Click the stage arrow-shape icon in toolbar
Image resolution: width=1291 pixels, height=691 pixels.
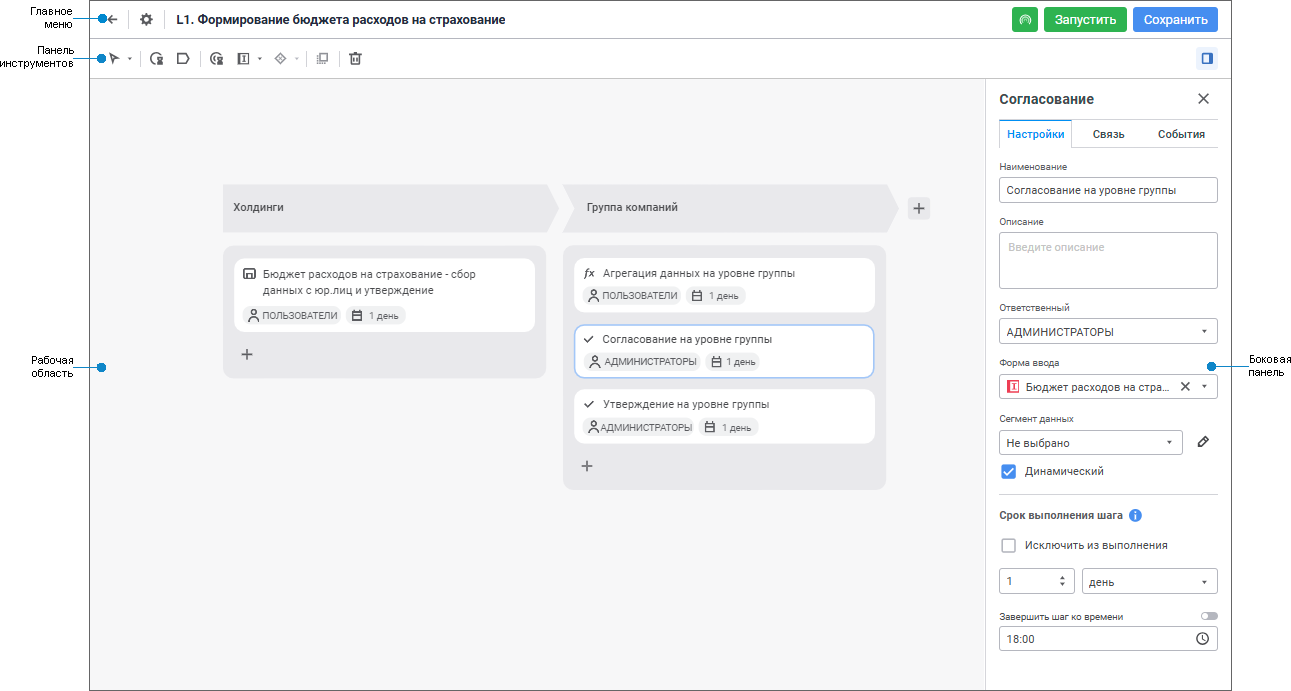coord(183,59)
